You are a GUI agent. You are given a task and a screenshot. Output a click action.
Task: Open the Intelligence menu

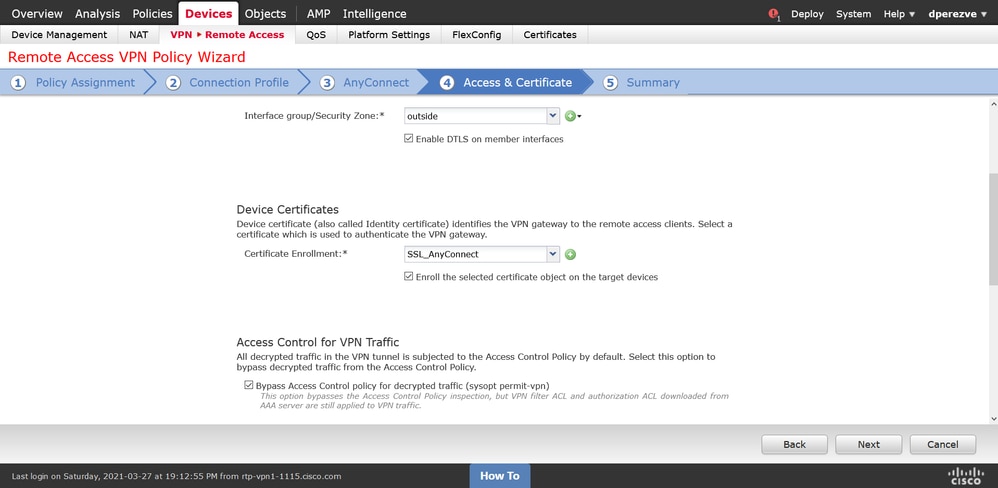[374, 13]
